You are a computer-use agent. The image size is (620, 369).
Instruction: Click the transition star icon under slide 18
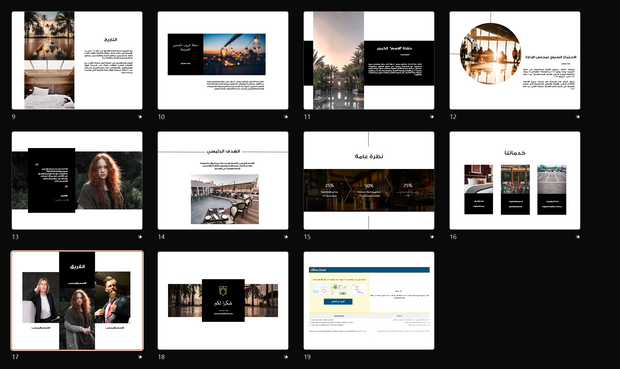(286, 357)
